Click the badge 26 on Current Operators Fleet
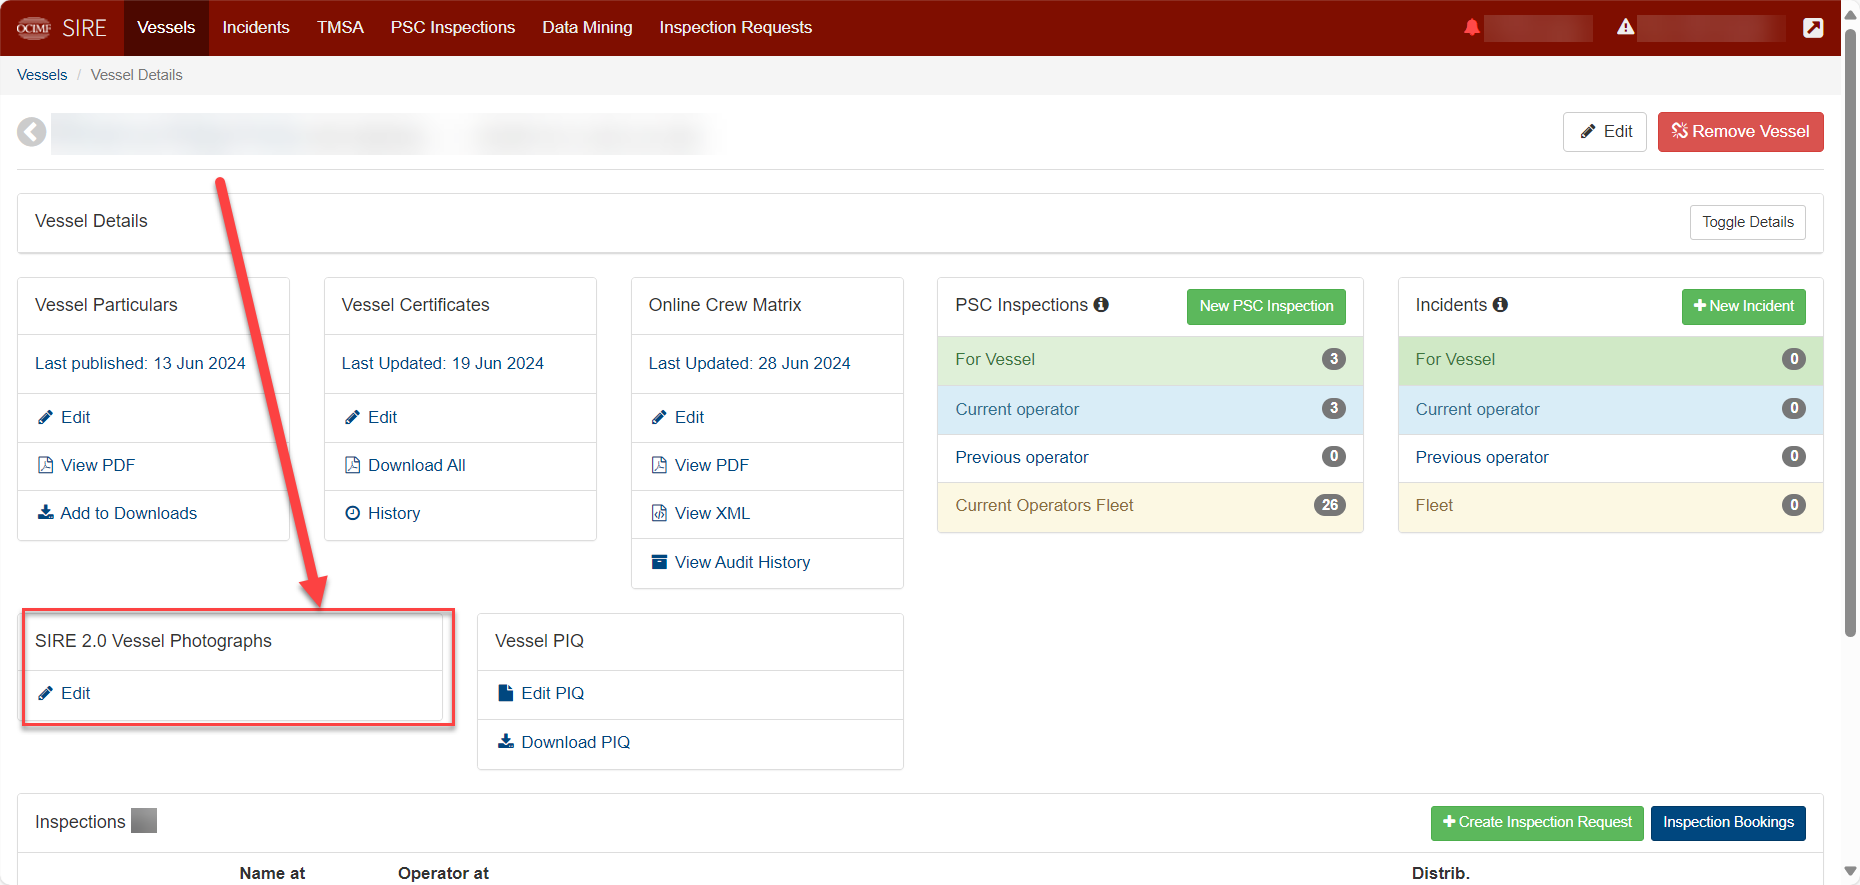 click(x=1329, y=506)
